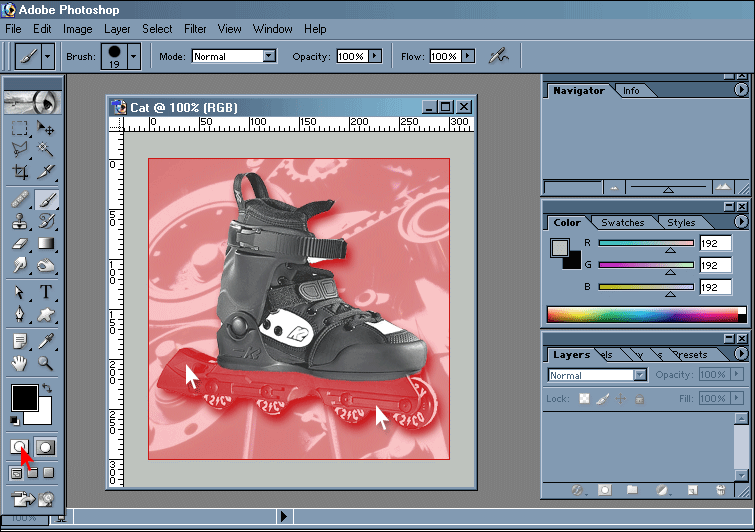Pick the Crop tool
755x532 pixels.
[x=20, y=172]
